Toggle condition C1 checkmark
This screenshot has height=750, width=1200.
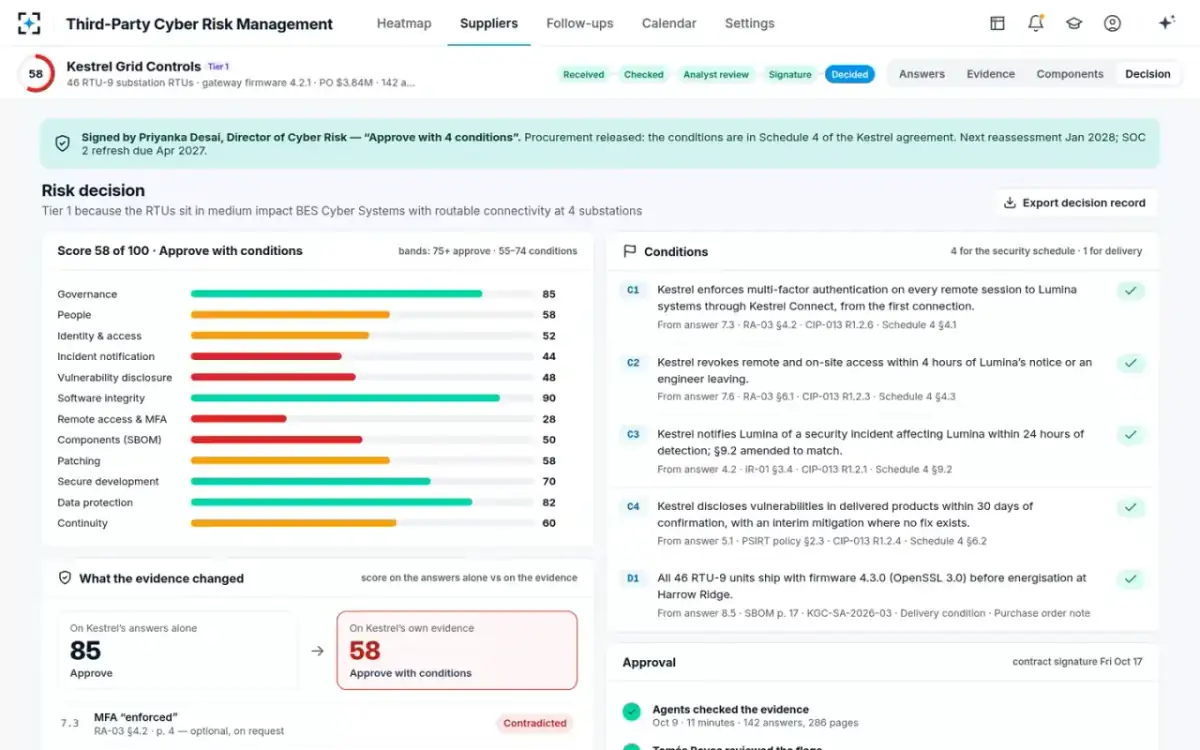pyautogui.click(x=1131, y=291)
